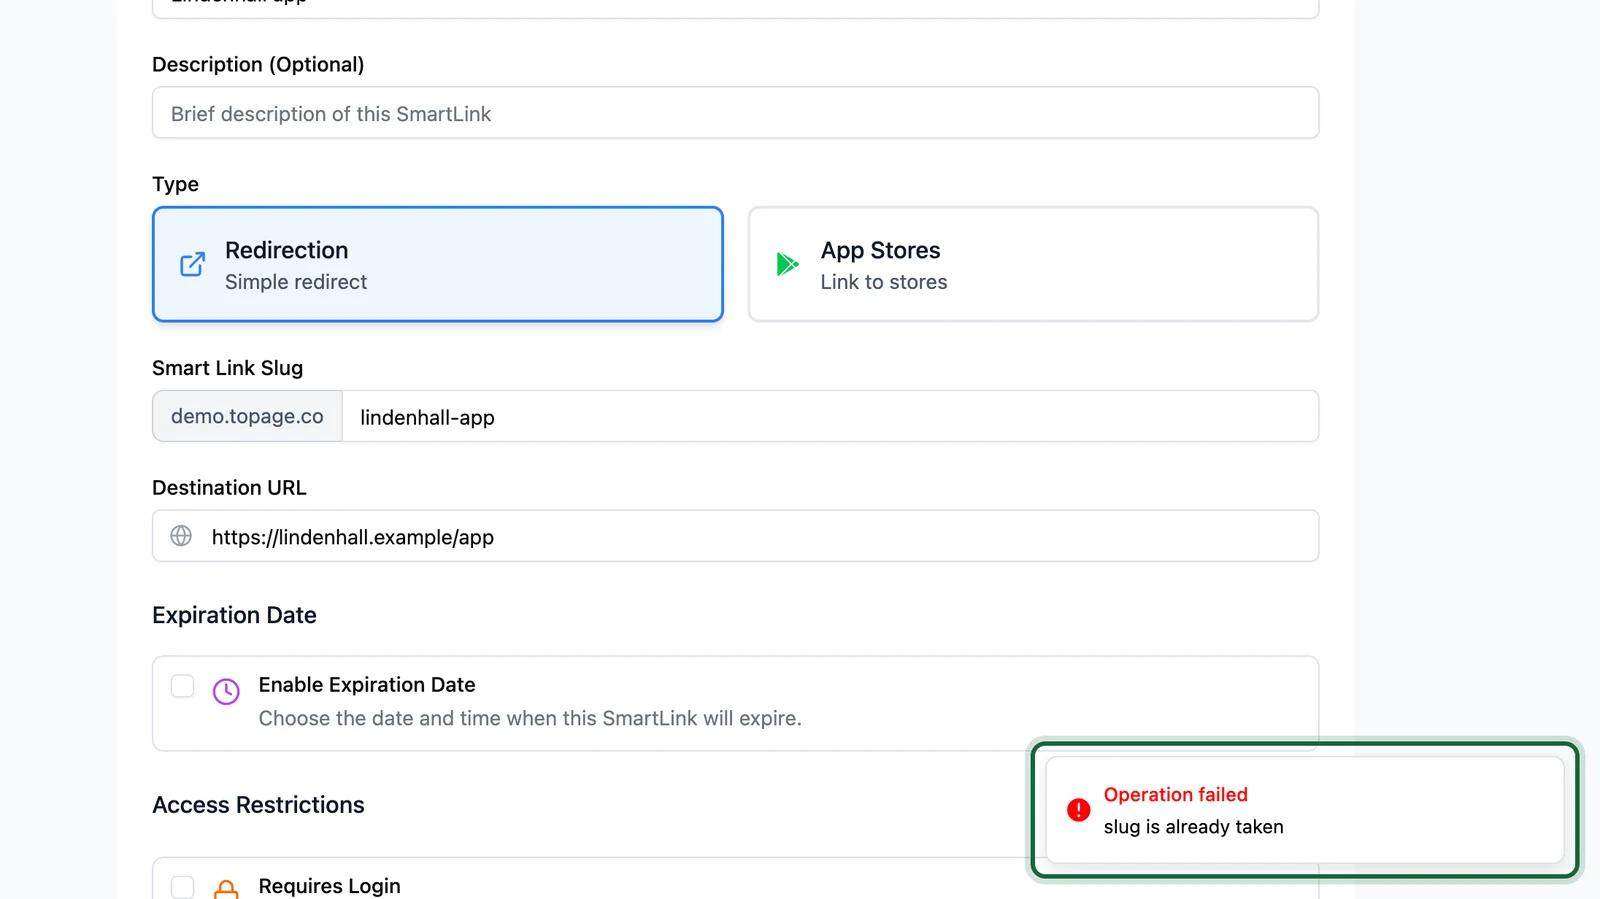Click the 'Description (Optional)' label
Screen dimensions: 1600x899
coord(258,64)
